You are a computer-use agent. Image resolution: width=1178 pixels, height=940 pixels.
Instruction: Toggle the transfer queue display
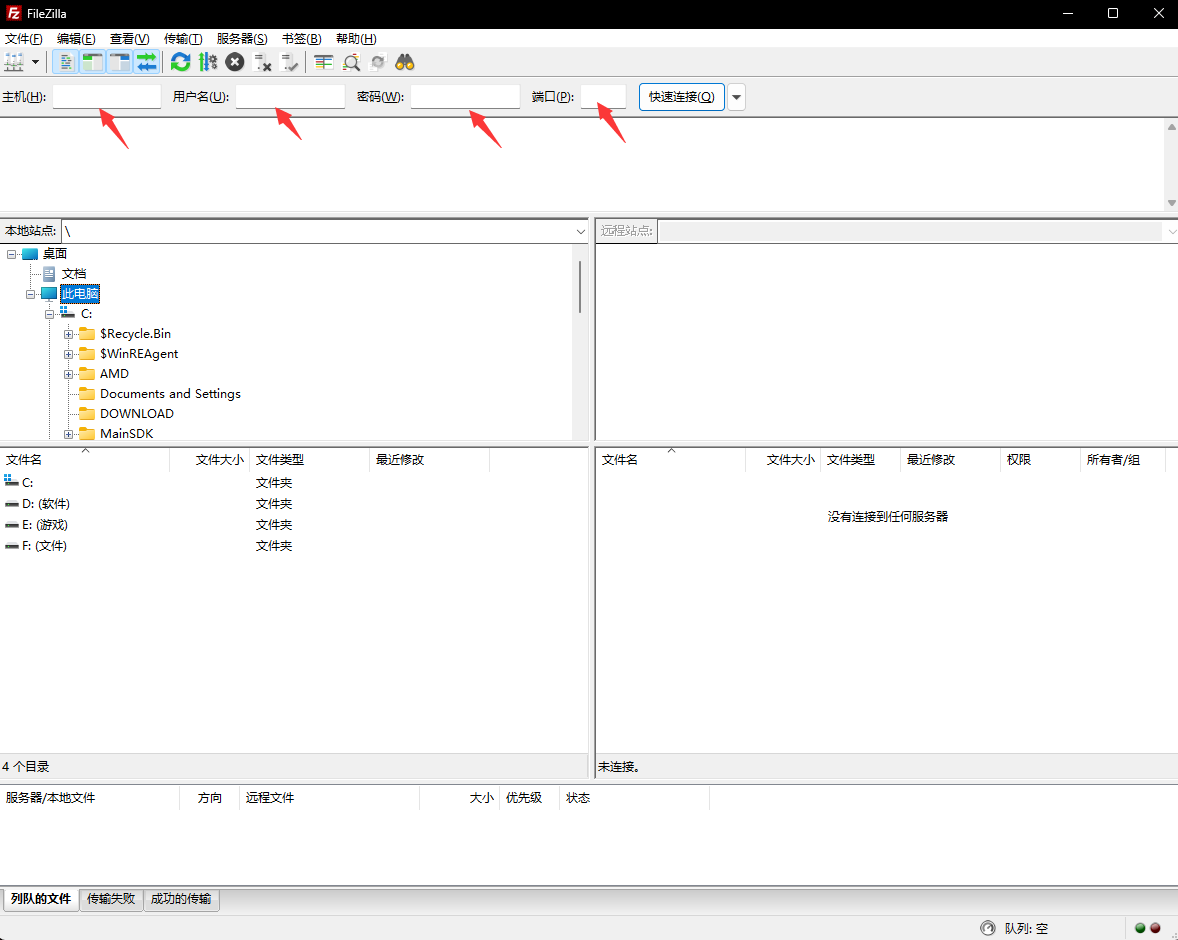(x=146, y=62)
